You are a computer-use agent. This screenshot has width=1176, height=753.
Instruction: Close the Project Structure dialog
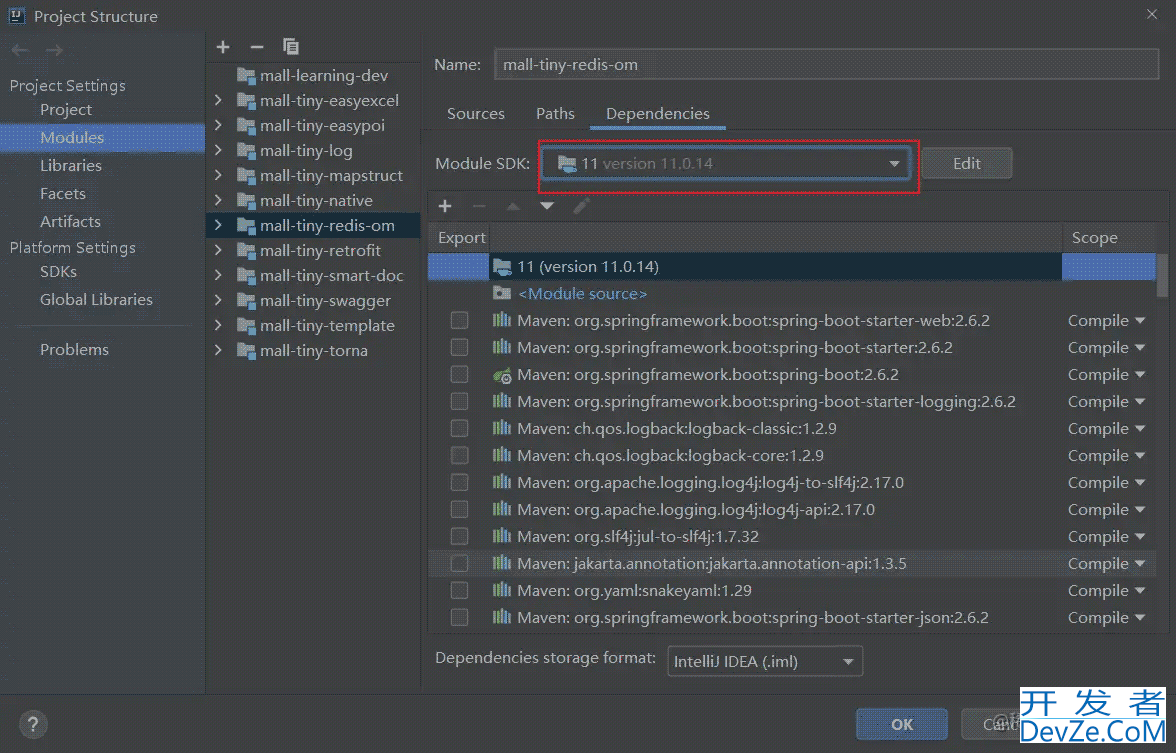[1152, 14]
